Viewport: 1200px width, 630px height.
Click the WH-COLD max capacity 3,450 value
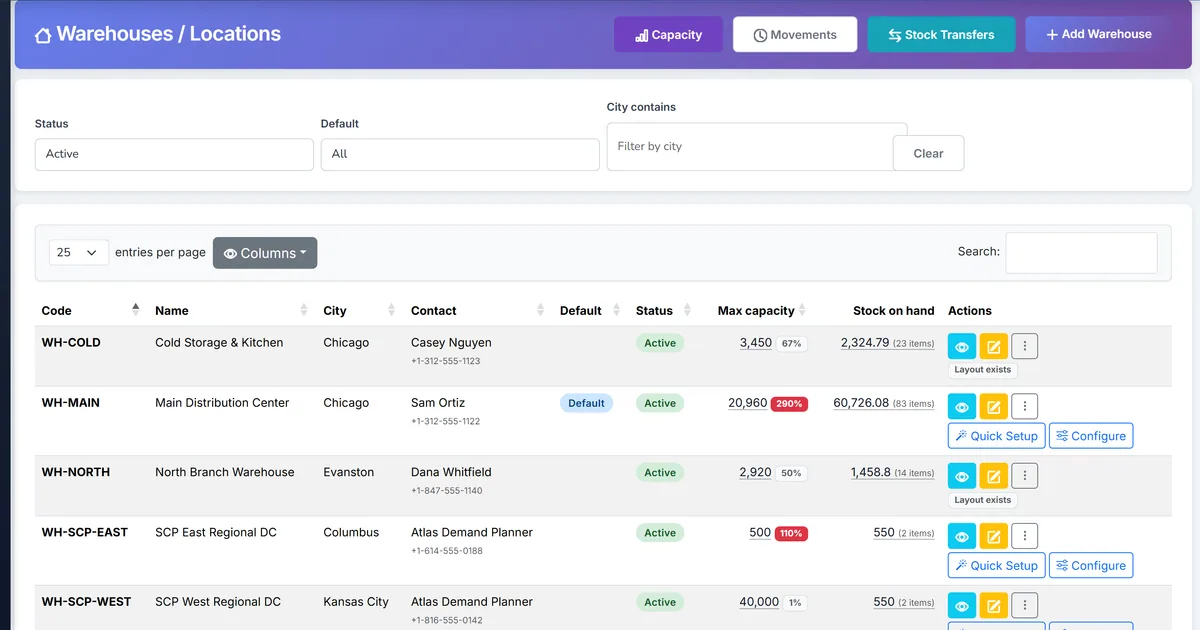pos(756,343)
